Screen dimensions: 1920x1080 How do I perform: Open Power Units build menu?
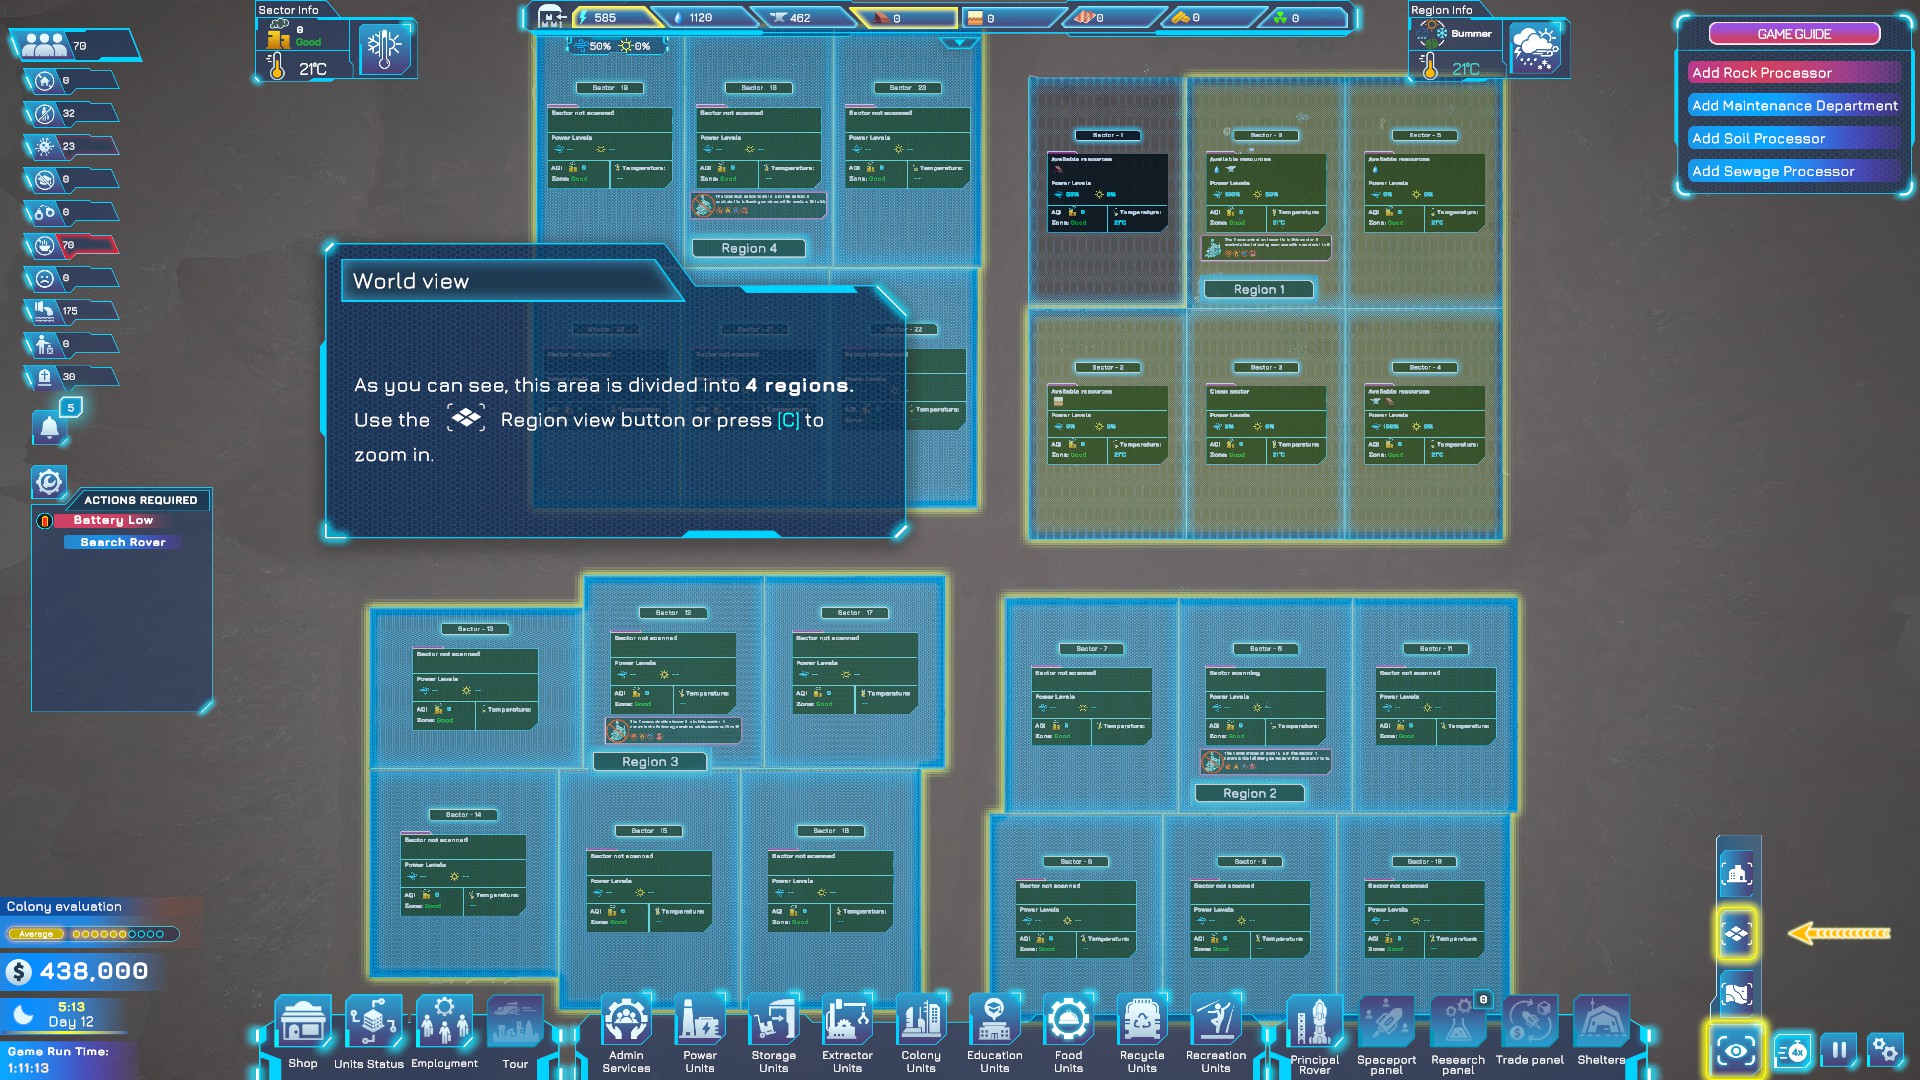[700, 1021]
